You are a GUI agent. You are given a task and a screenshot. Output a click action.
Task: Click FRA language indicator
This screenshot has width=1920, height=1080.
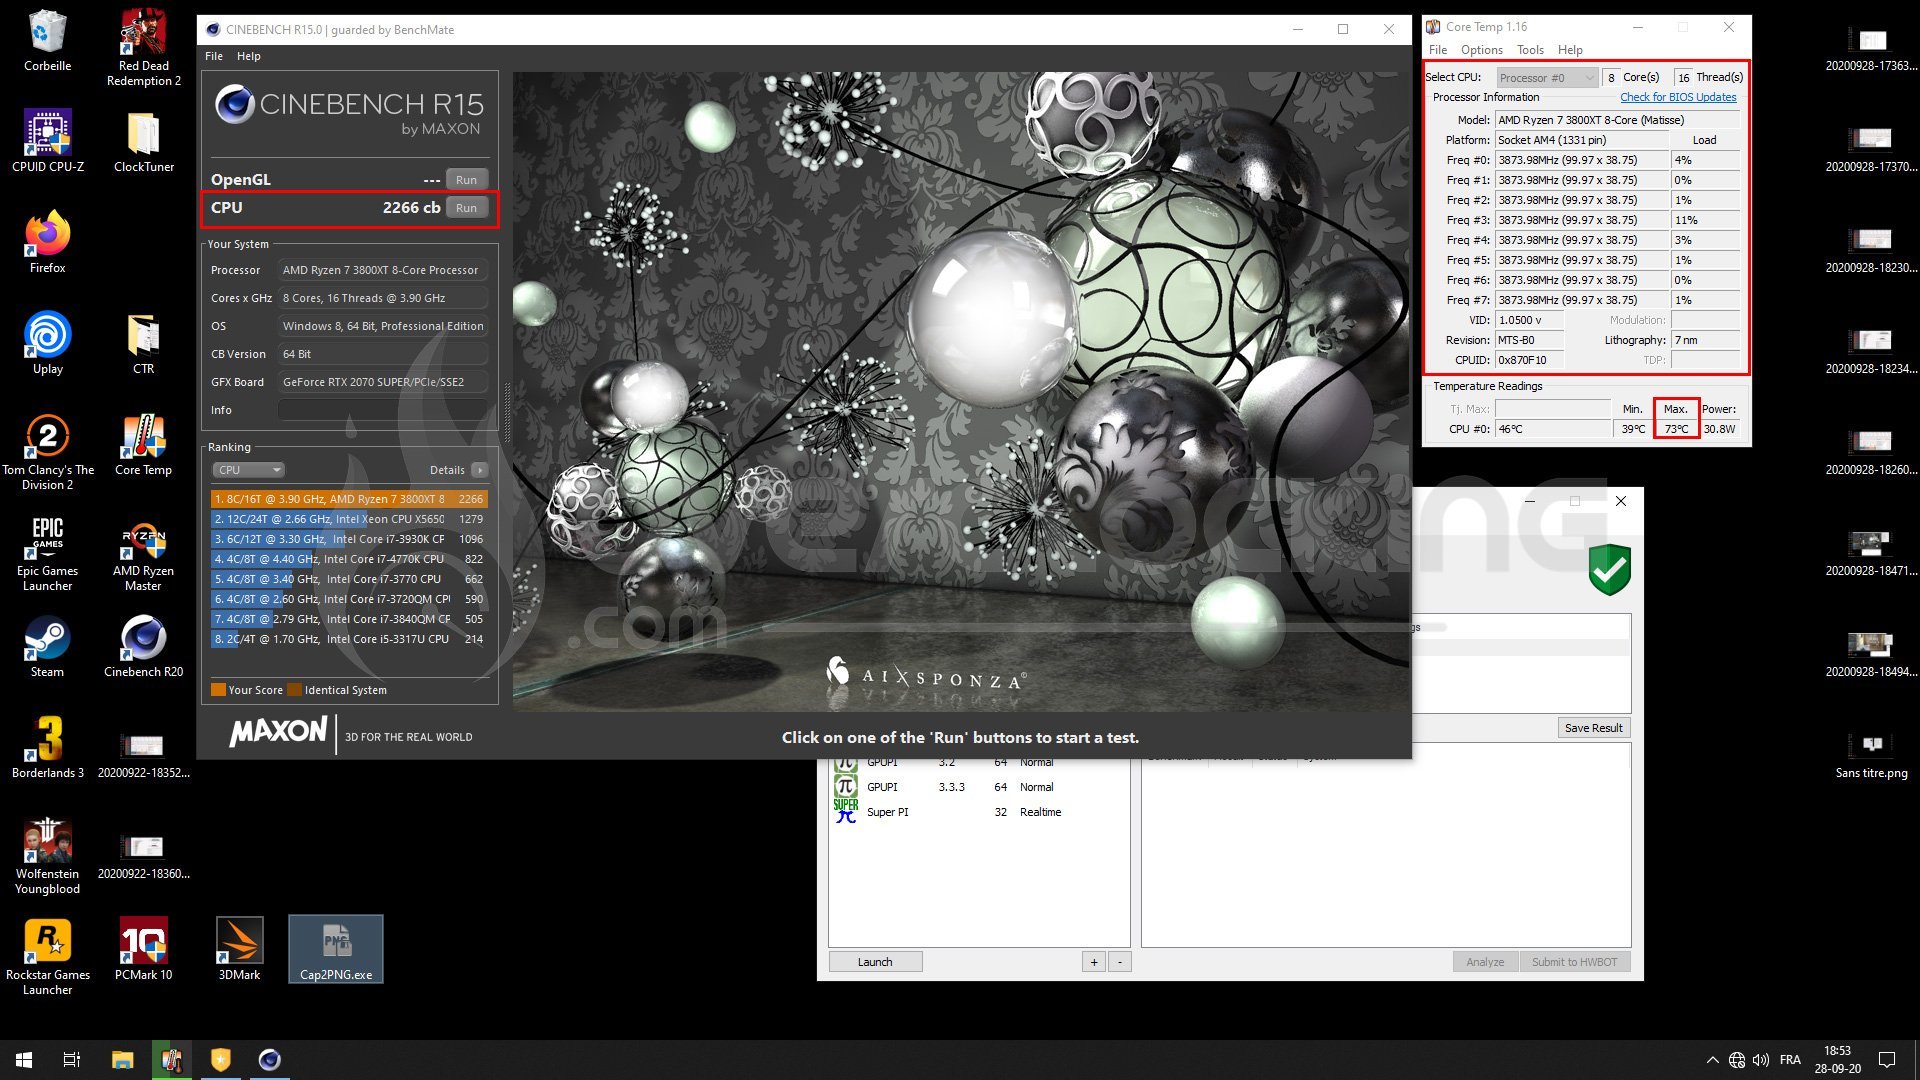pos(1790,1060)
